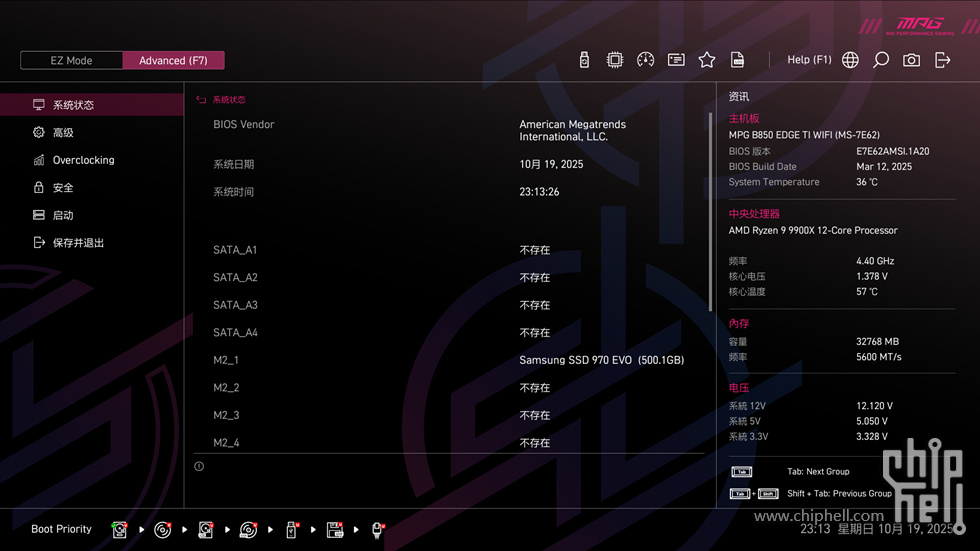Open the Overclocking menu
Image resolution: width=980 pixels, height=551 pixels.
click(83, 160)
